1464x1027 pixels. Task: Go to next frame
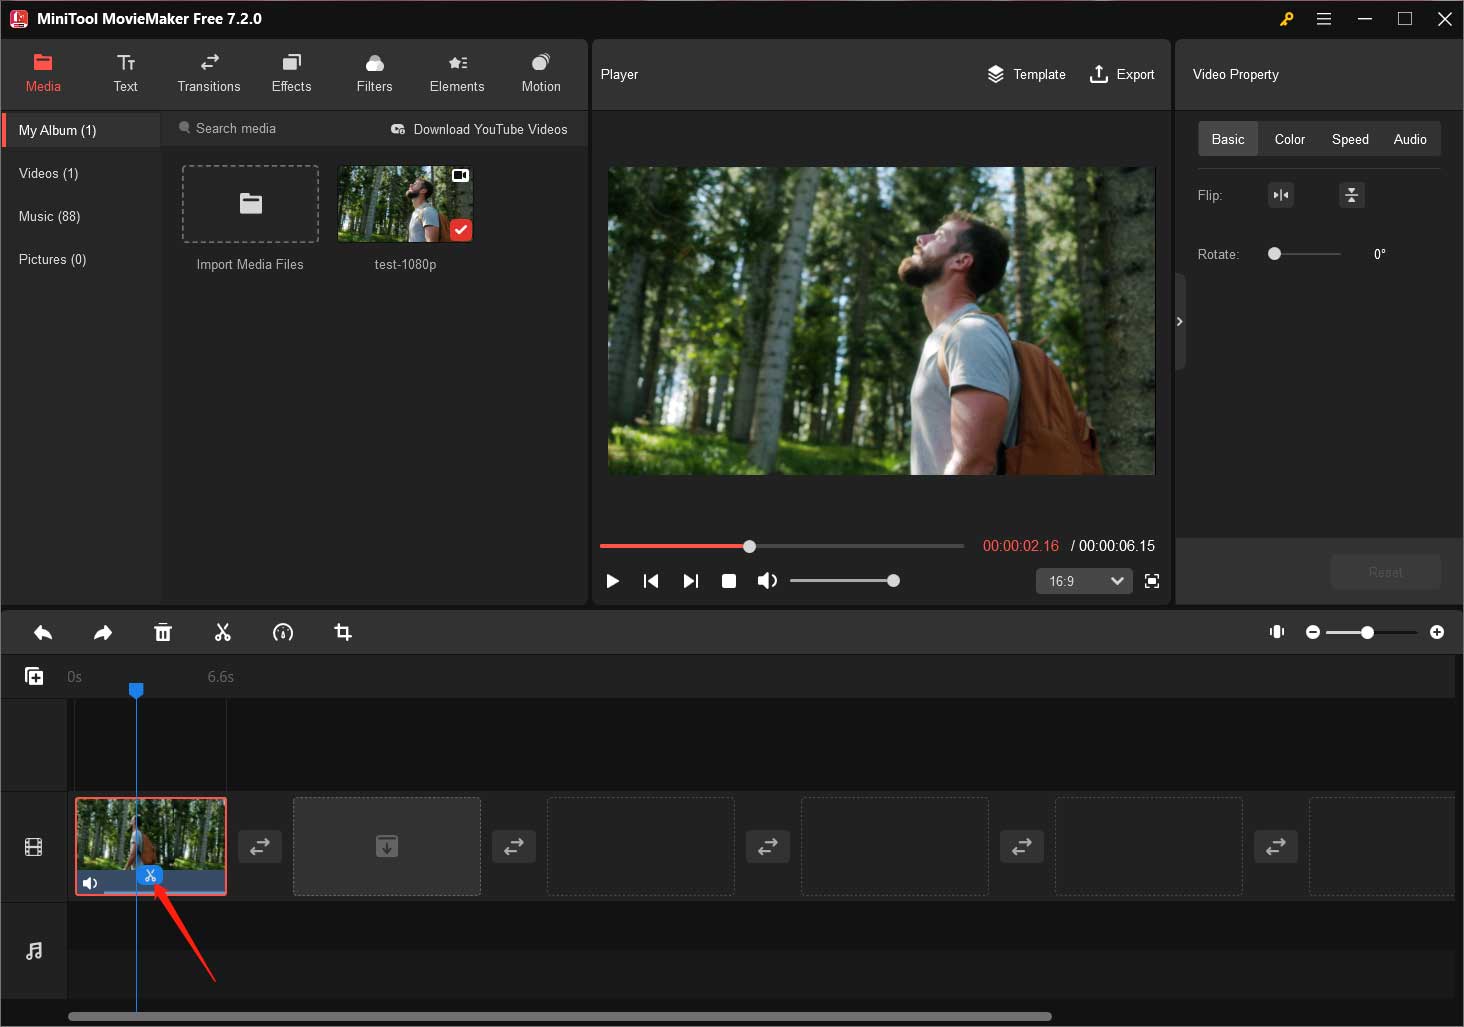[x=690, y=581]
